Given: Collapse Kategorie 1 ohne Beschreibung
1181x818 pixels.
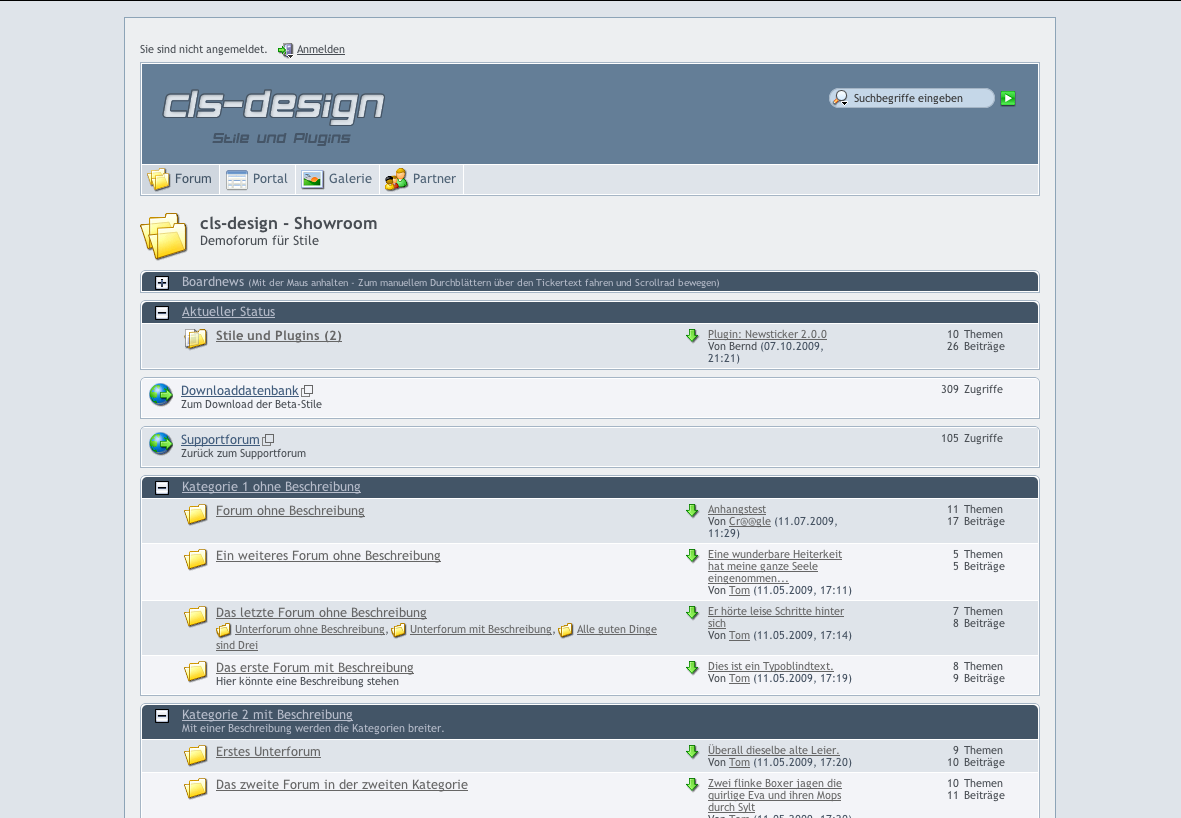Looking at the screenshot, I should tap(162, 488).
